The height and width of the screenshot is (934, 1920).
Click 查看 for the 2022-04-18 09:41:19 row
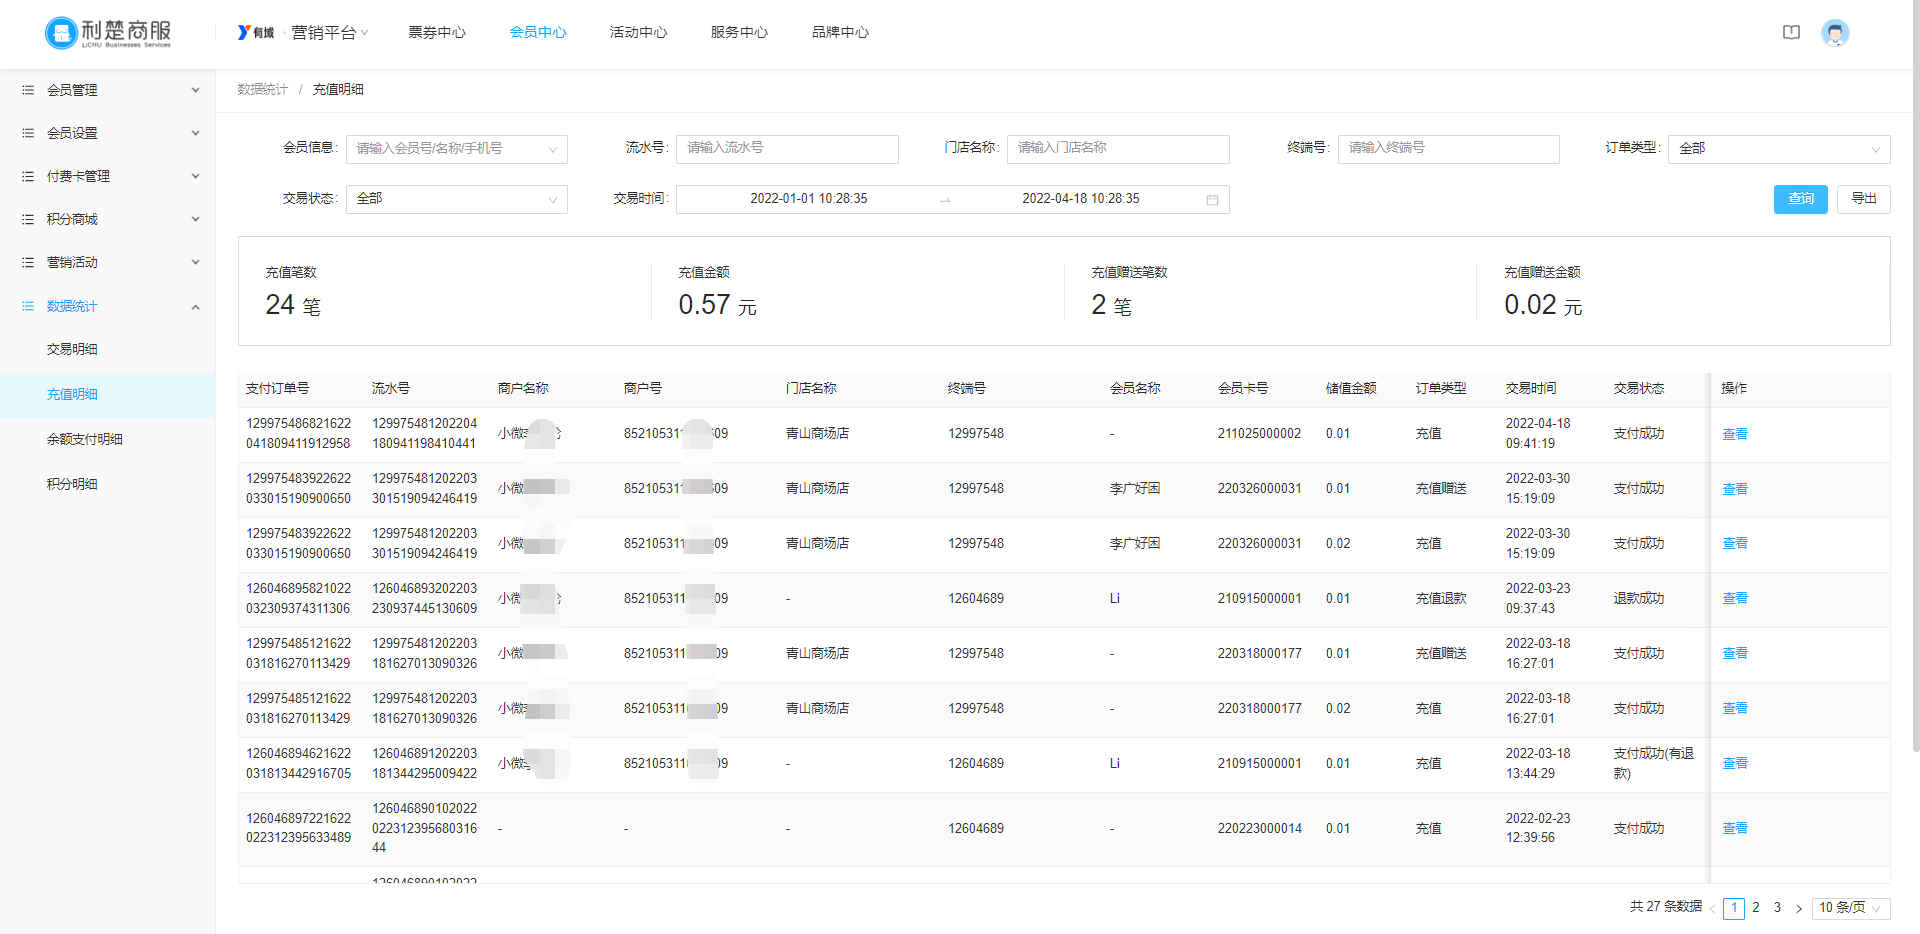pos(1735,434)
